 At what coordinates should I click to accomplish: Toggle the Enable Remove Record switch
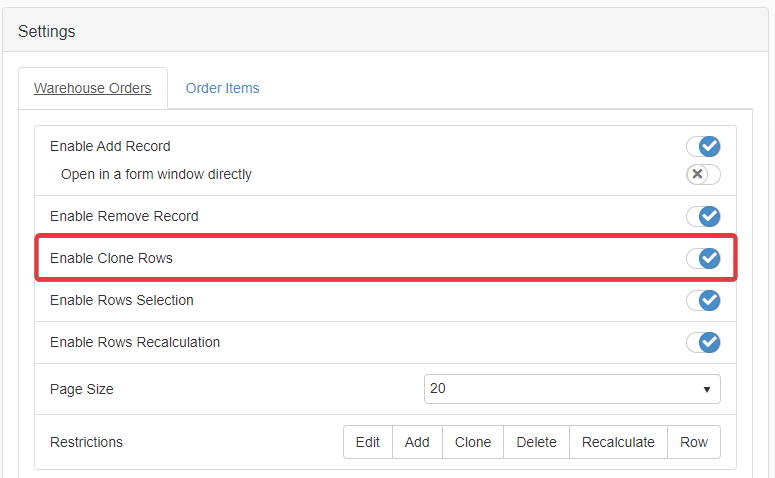pyautogui.click(x=703, y=217)
